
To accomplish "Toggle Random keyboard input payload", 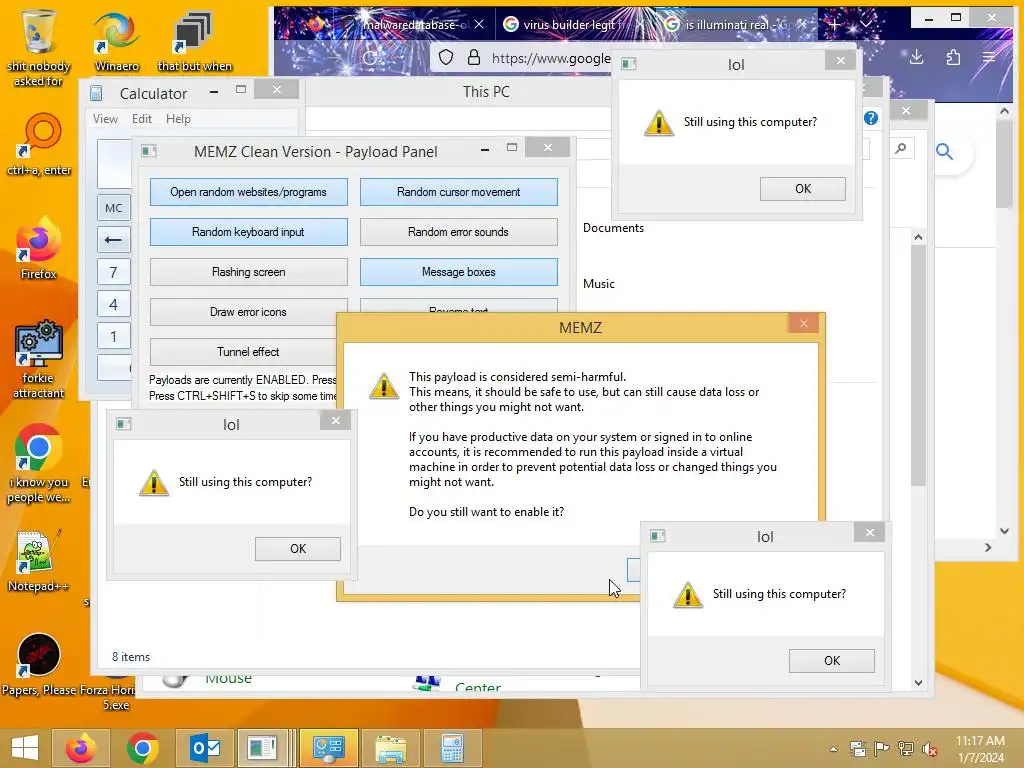I will pos(248,232).
